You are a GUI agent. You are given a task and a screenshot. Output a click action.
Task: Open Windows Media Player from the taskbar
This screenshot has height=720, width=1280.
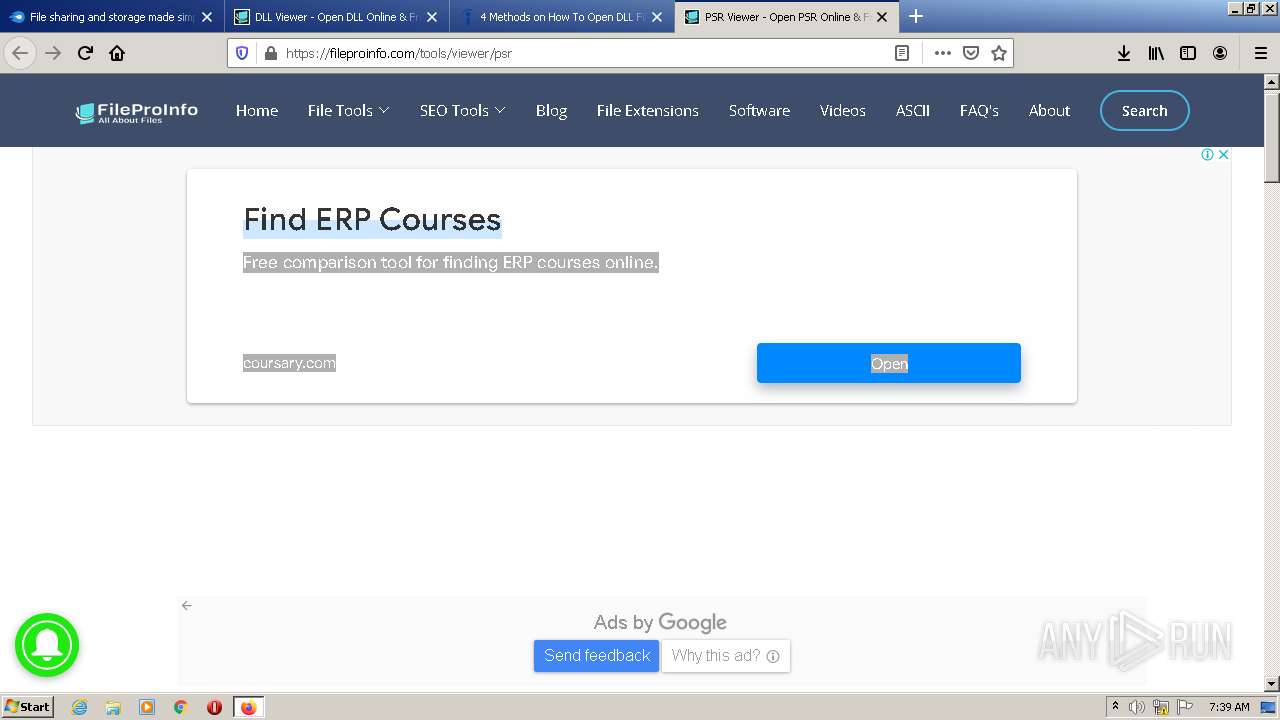tap(147, 707)
